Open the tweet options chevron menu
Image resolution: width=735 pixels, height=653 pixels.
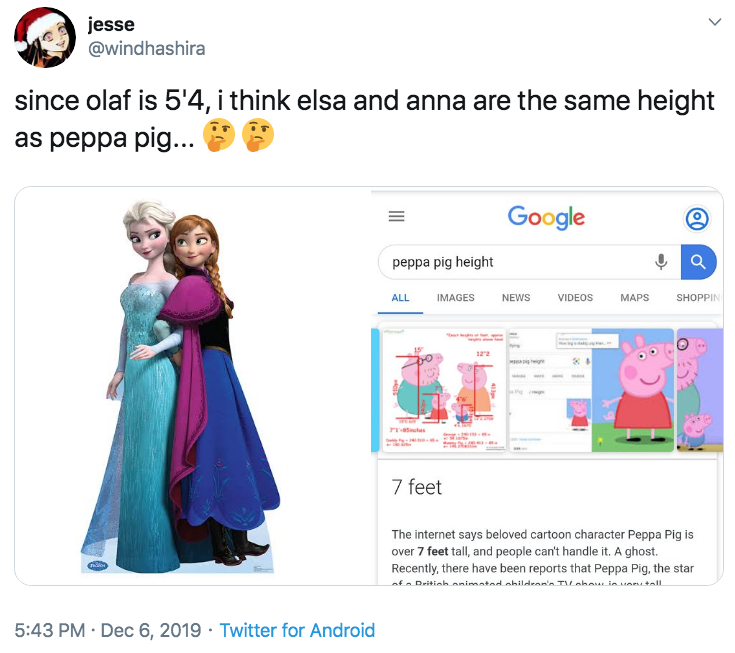click(x=714, y=22)
